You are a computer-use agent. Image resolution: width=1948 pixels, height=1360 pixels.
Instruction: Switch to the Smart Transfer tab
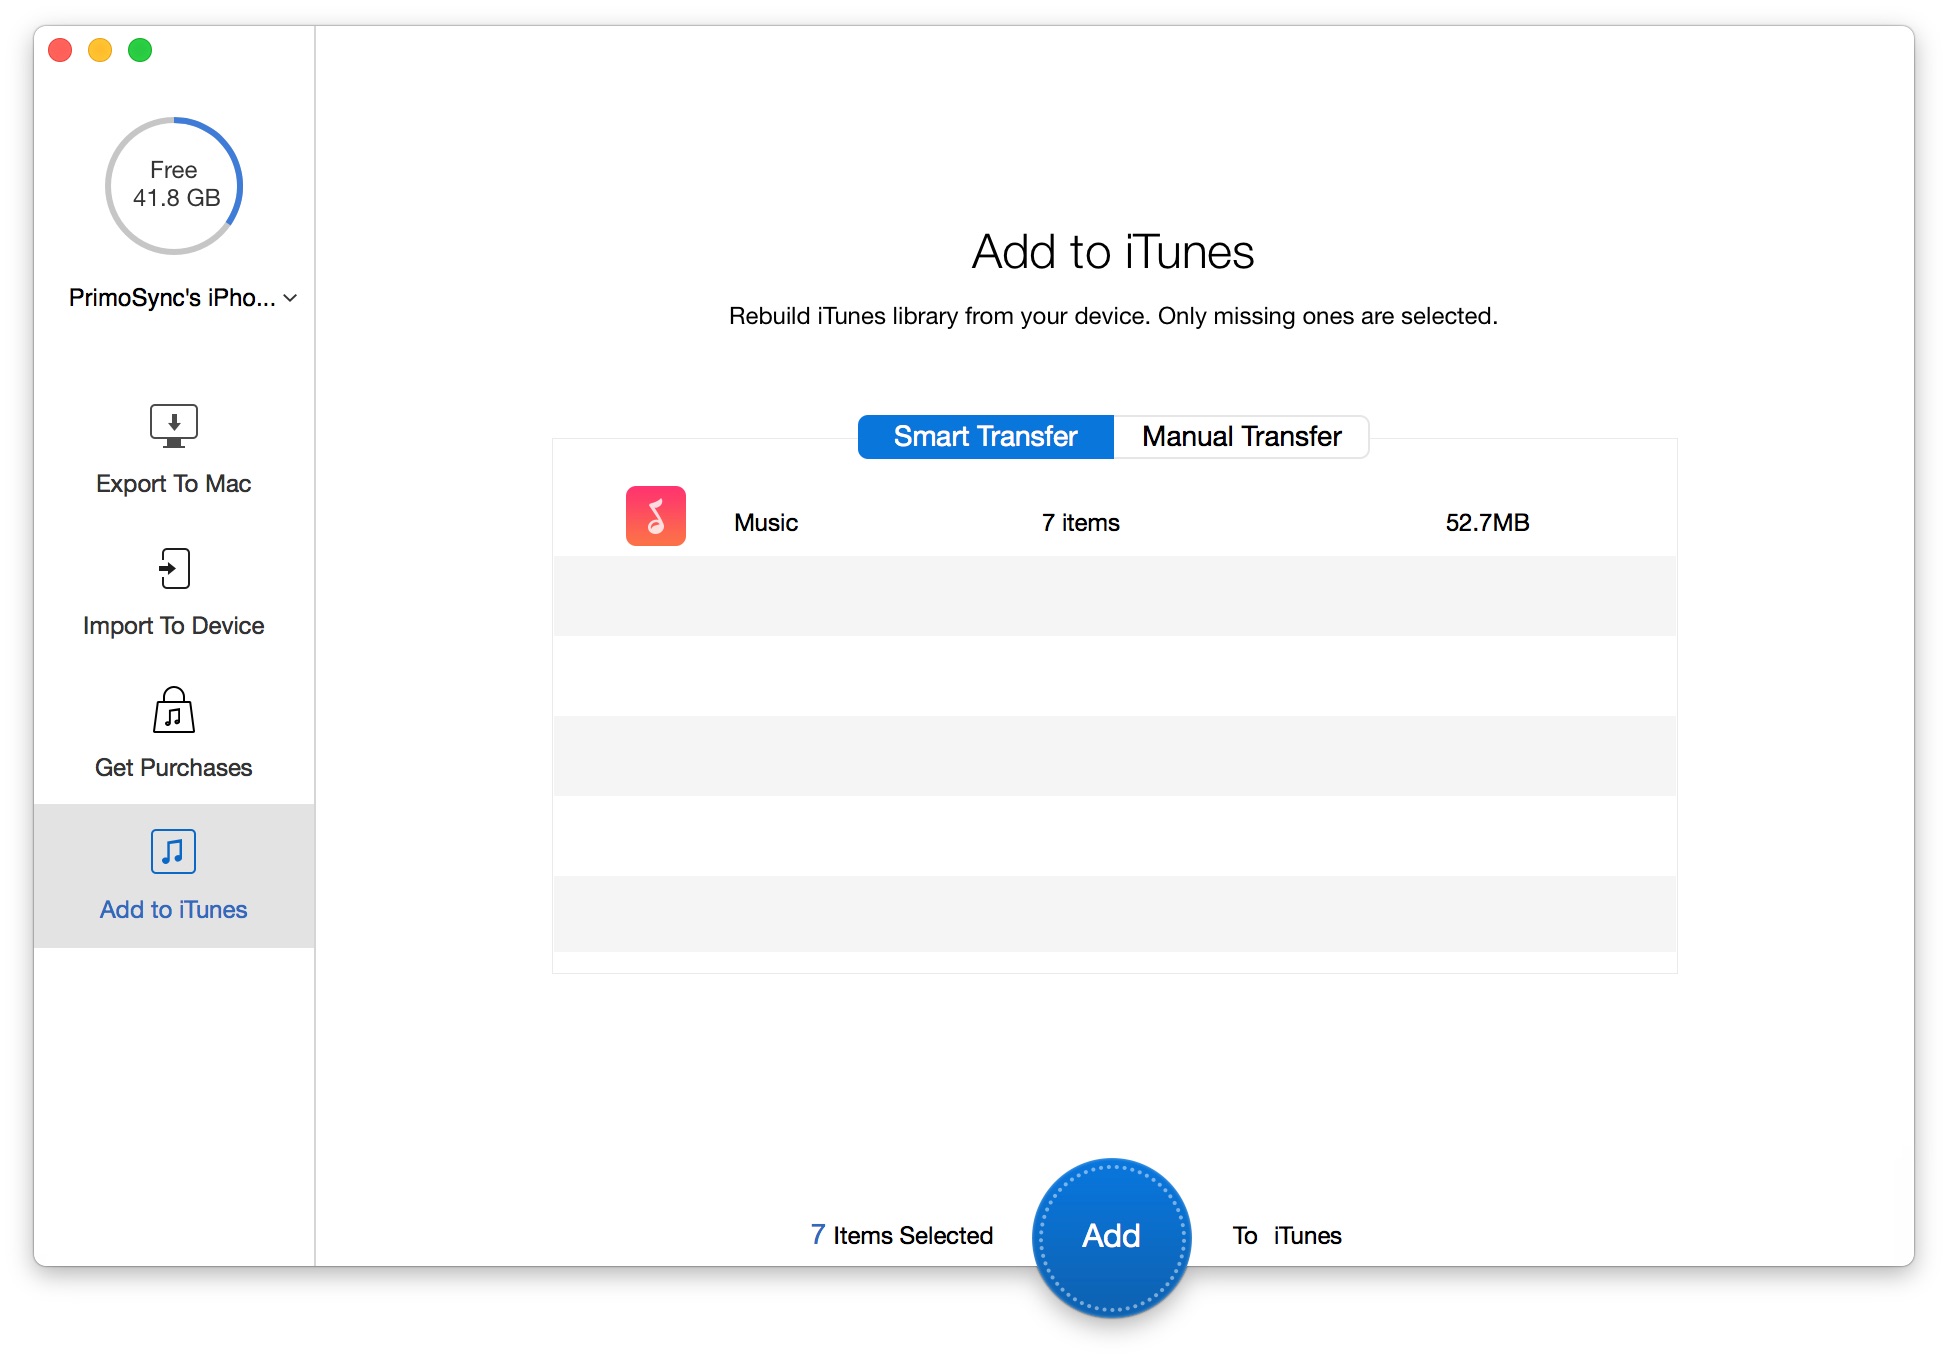tap(986, 437)
